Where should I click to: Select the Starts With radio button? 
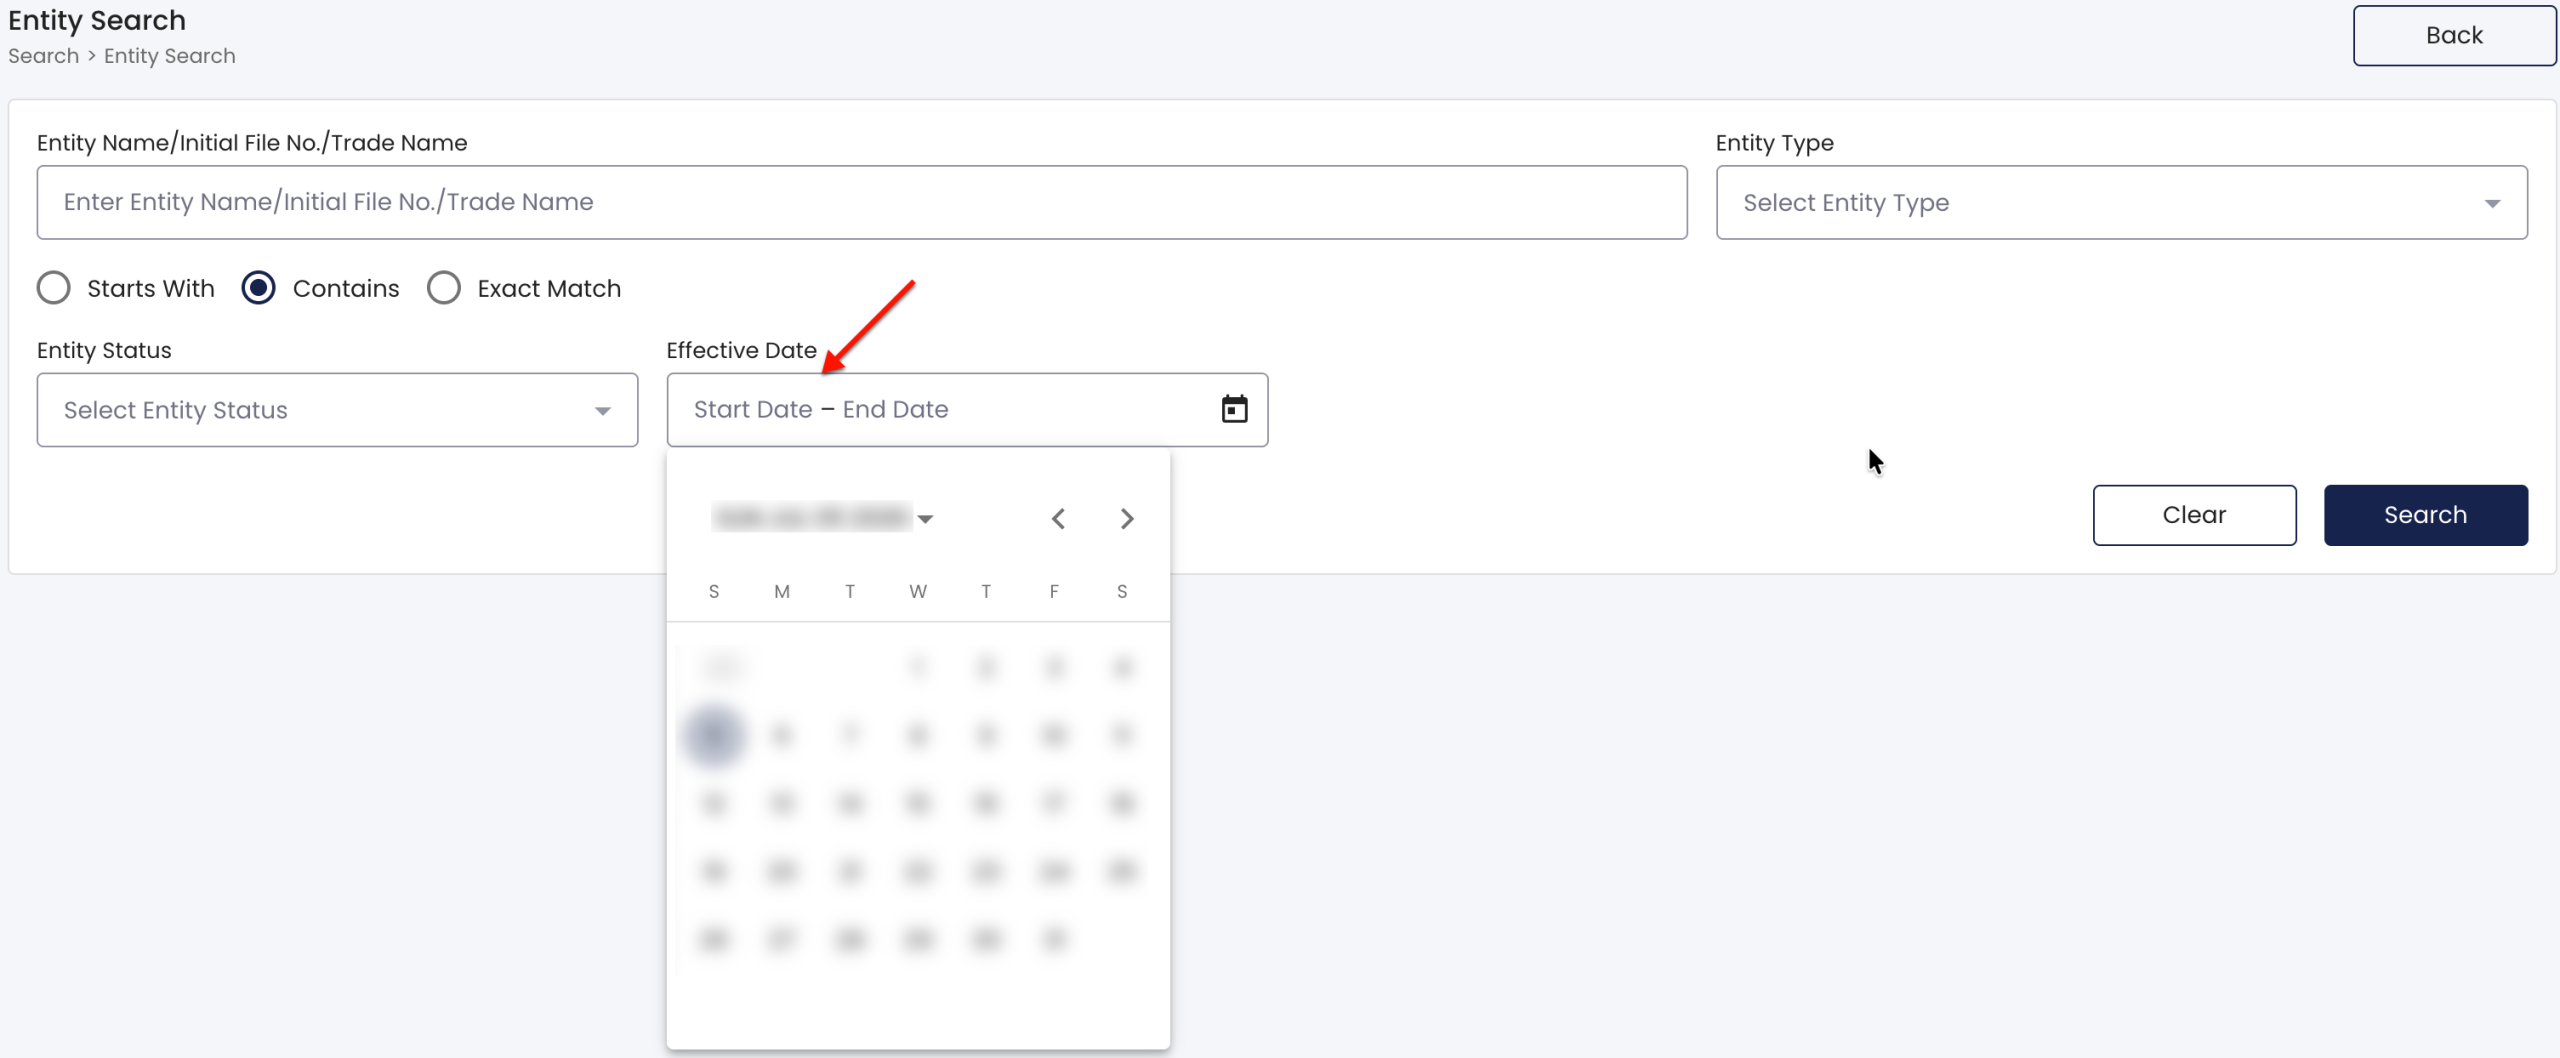tap(53, 288)
